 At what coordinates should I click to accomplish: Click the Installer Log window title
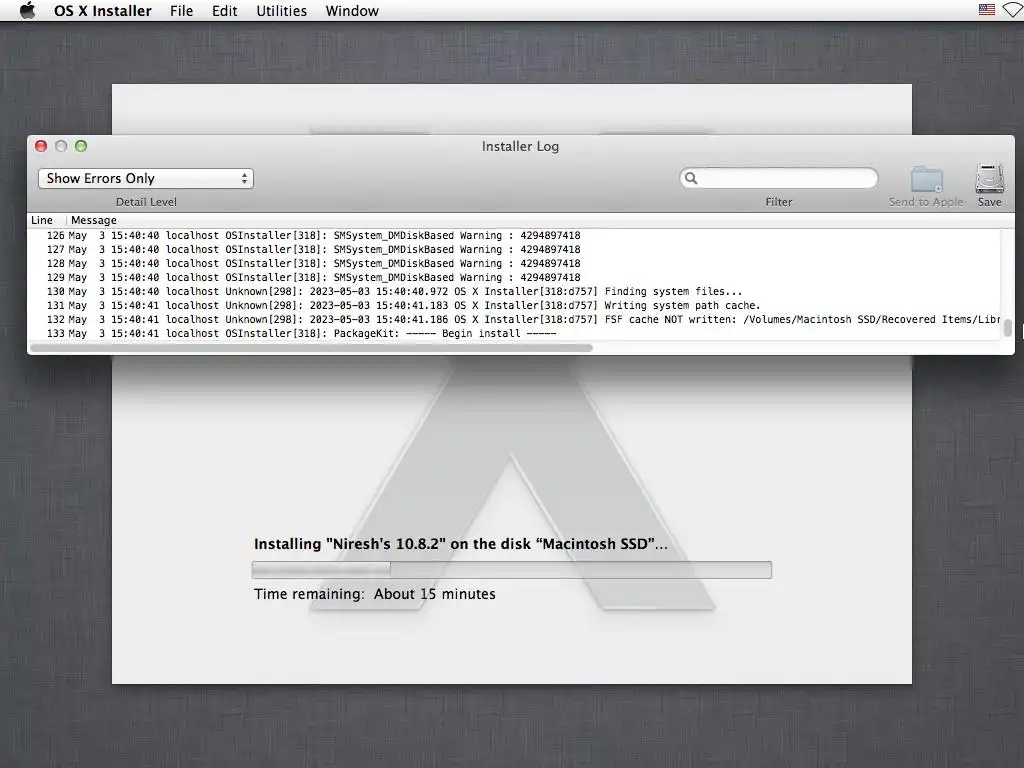520,146
